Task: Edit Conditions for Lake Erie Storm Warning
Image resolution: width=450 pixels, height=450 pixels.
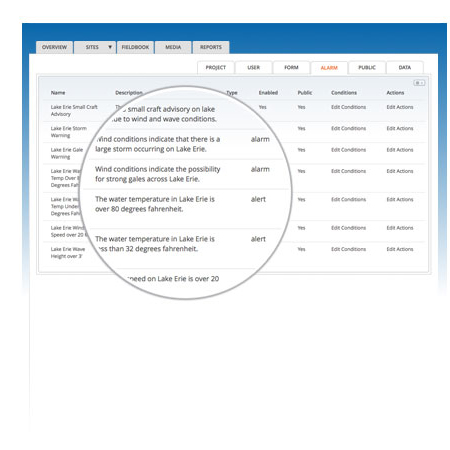Action: pyautogui.click(x=348, y=128)
